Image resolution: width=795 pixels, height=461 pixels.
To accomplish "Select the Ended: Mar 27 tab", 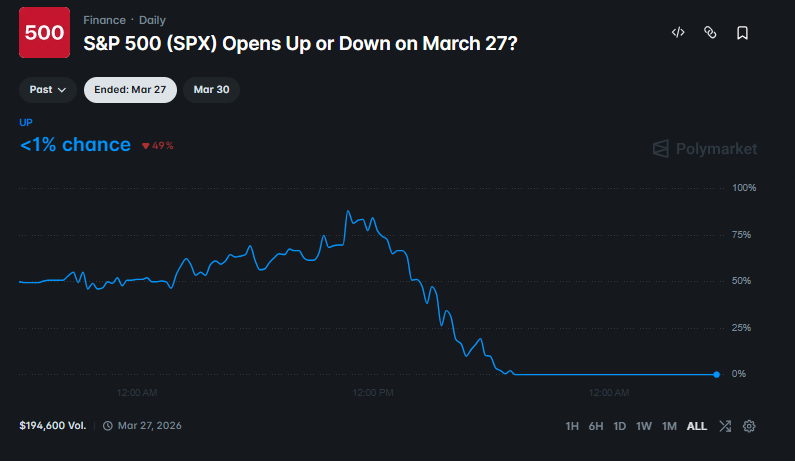I will [x=130, y=90].
